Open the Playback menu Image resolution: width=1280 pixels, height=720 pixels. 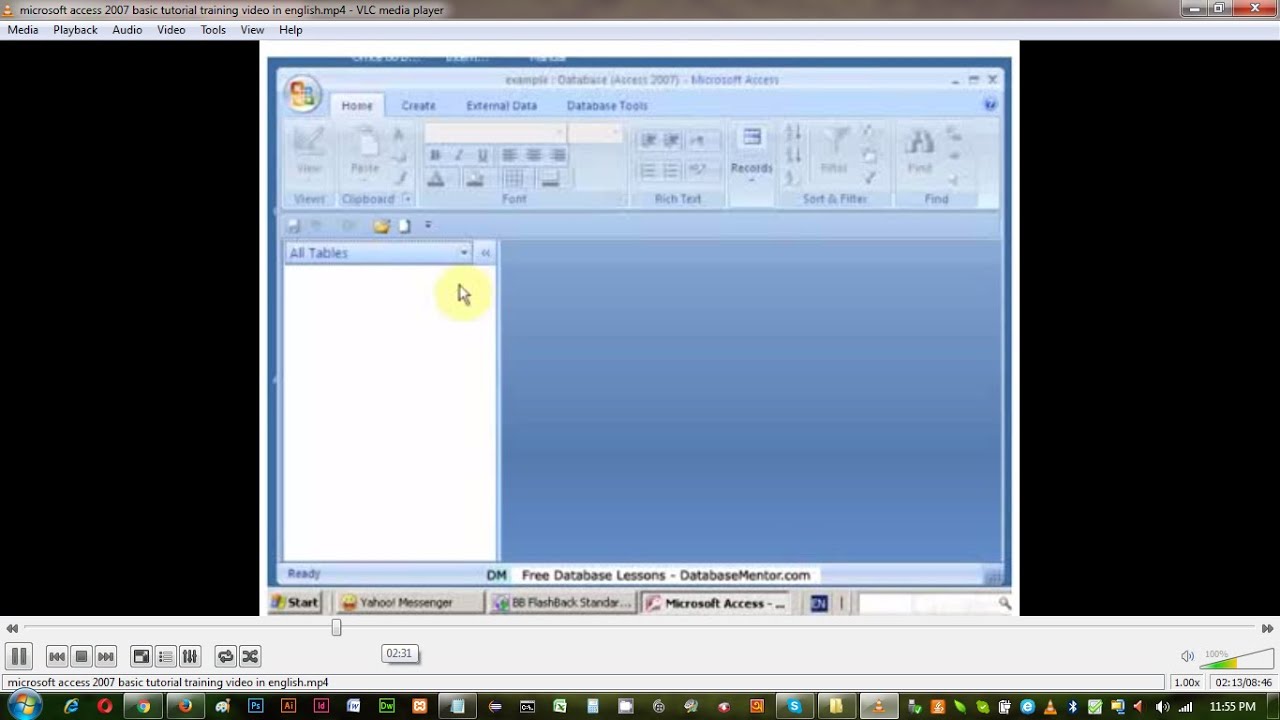click(75, 30)
